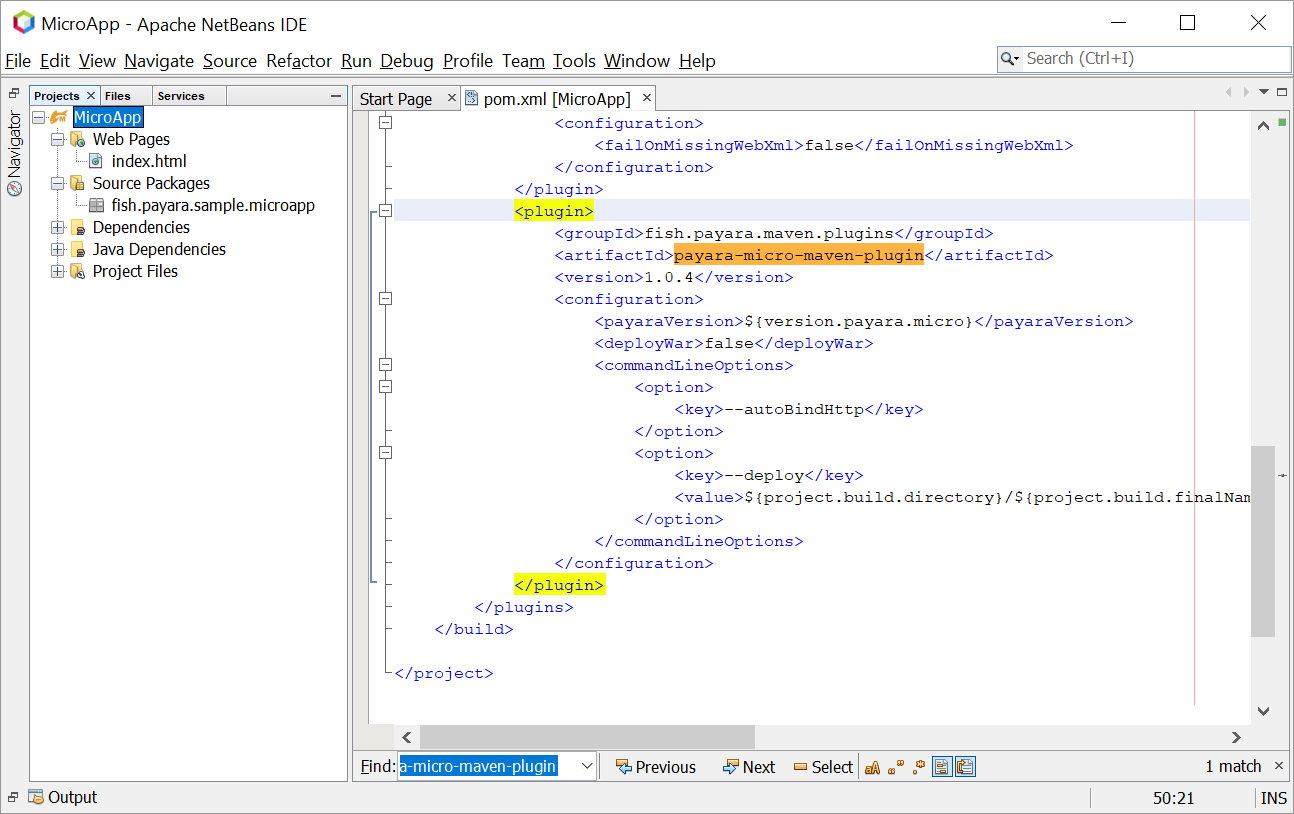This screenshot has height=814, width=1294.
Task: Expand the Project Files node
Action: pos(58,272)
